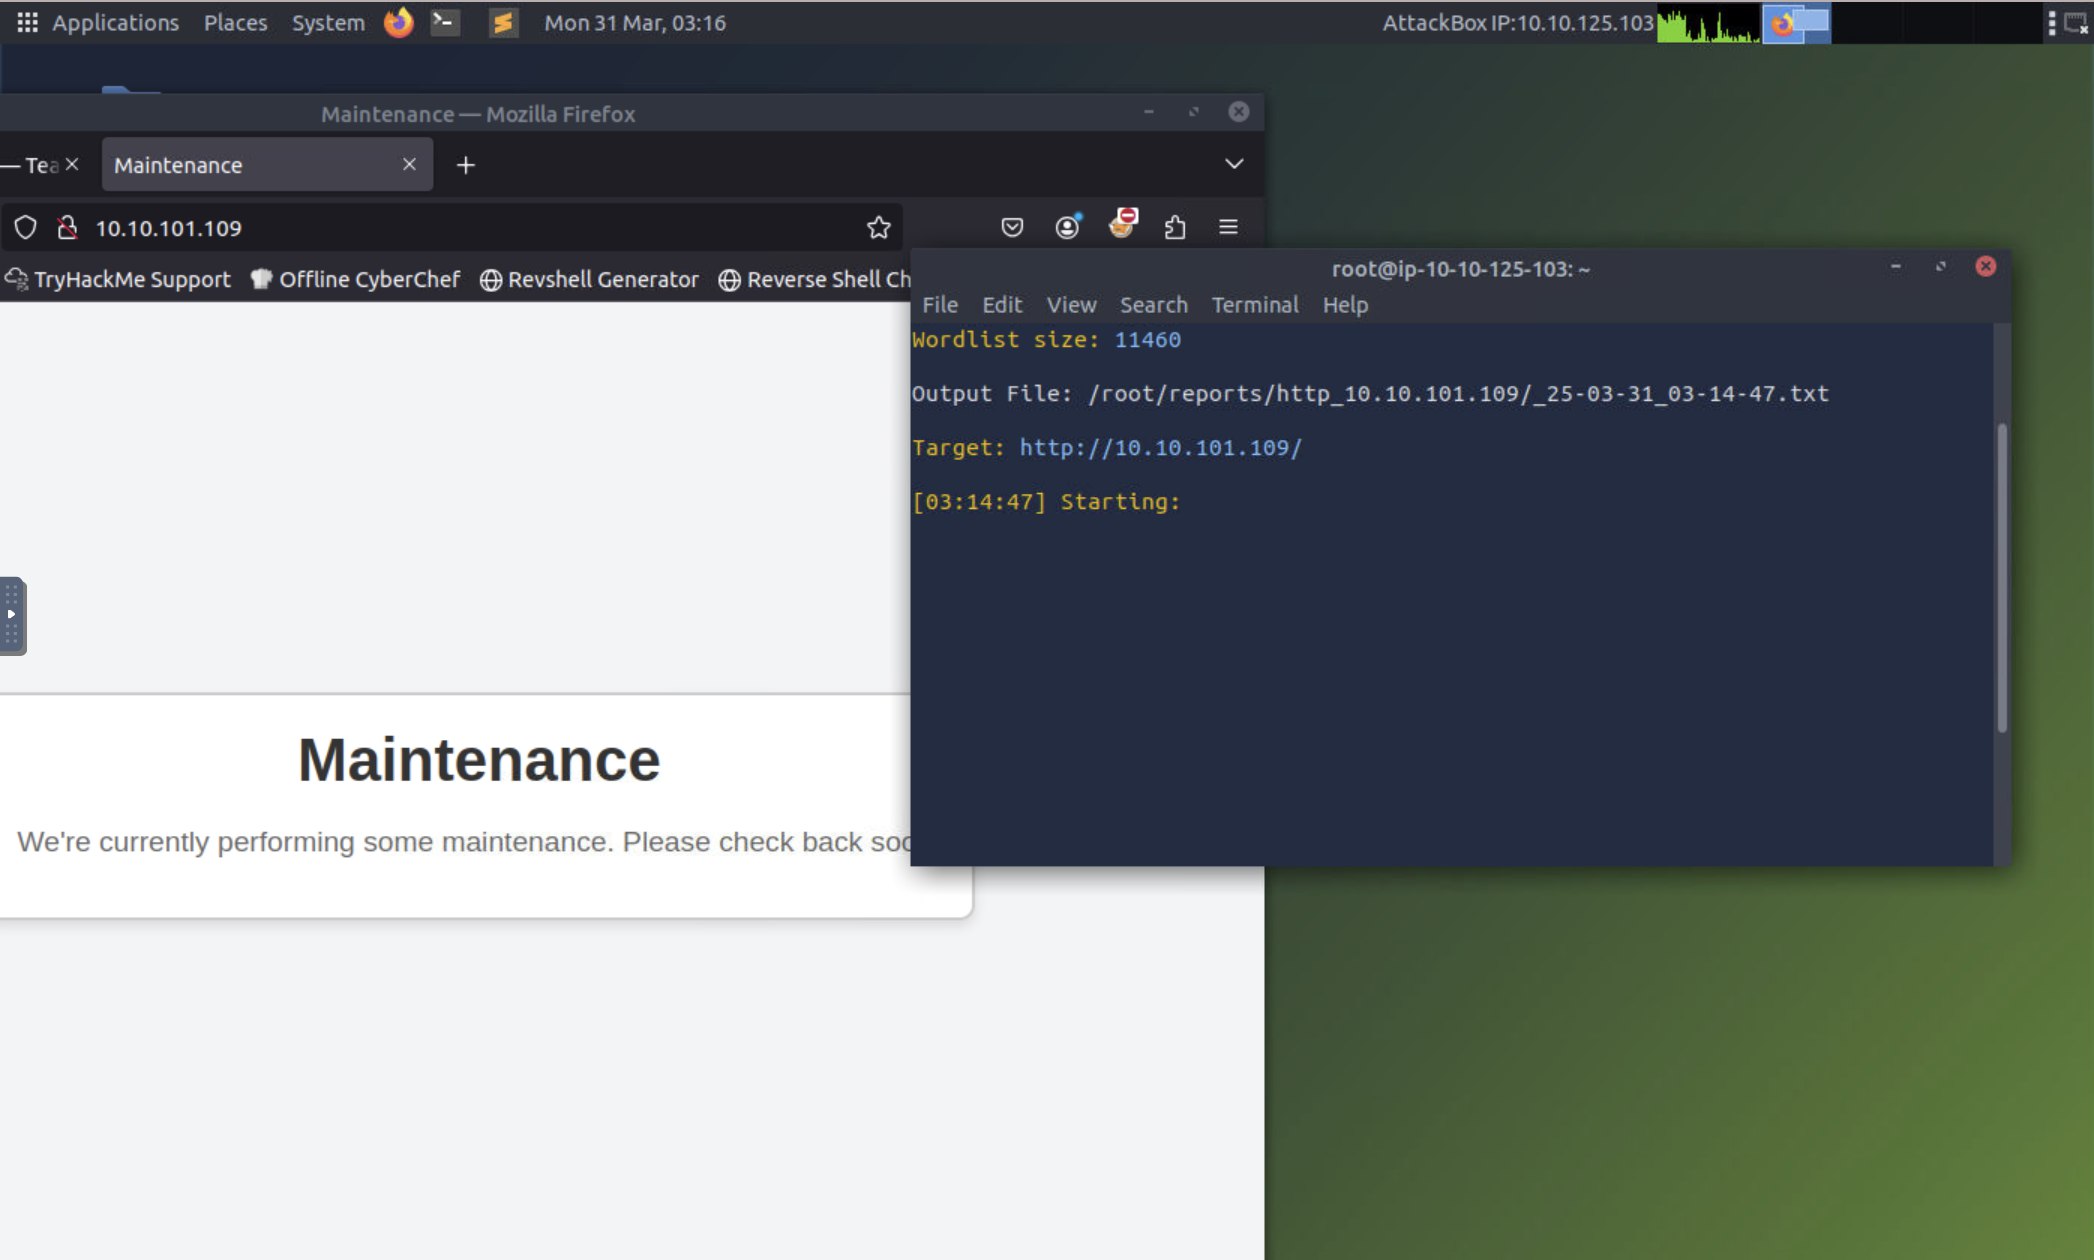
Task: Click the terminal vertical scrollbar
Action: pyautogui.click(x=2001, y=580)
